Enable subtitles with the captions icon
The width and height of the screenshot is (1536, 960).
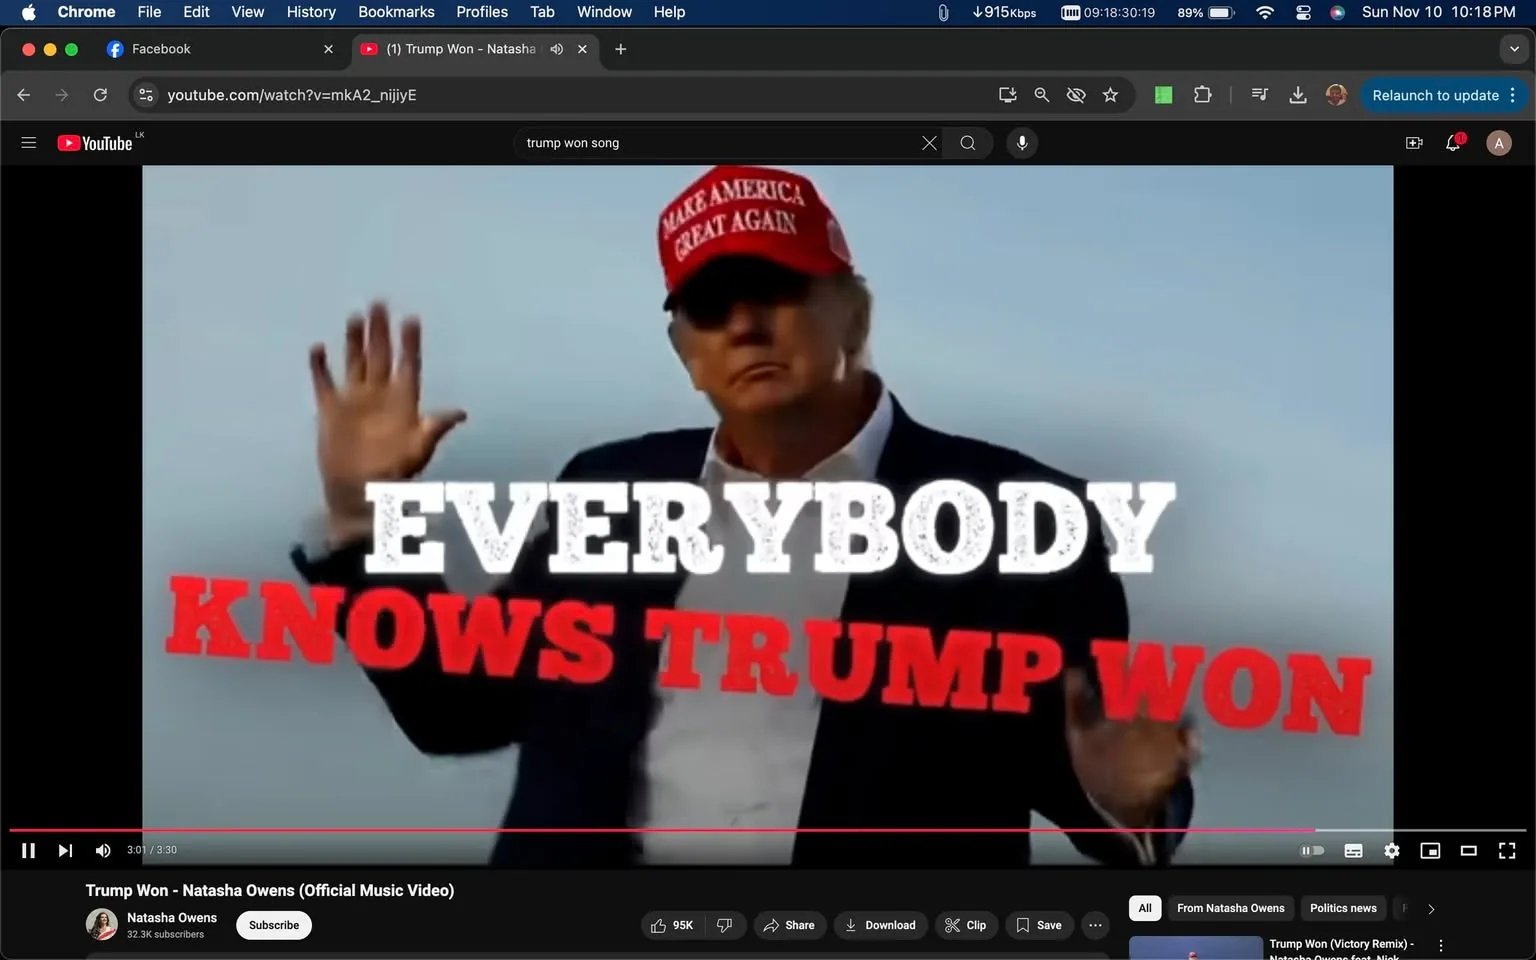(x=1353, y=850)
